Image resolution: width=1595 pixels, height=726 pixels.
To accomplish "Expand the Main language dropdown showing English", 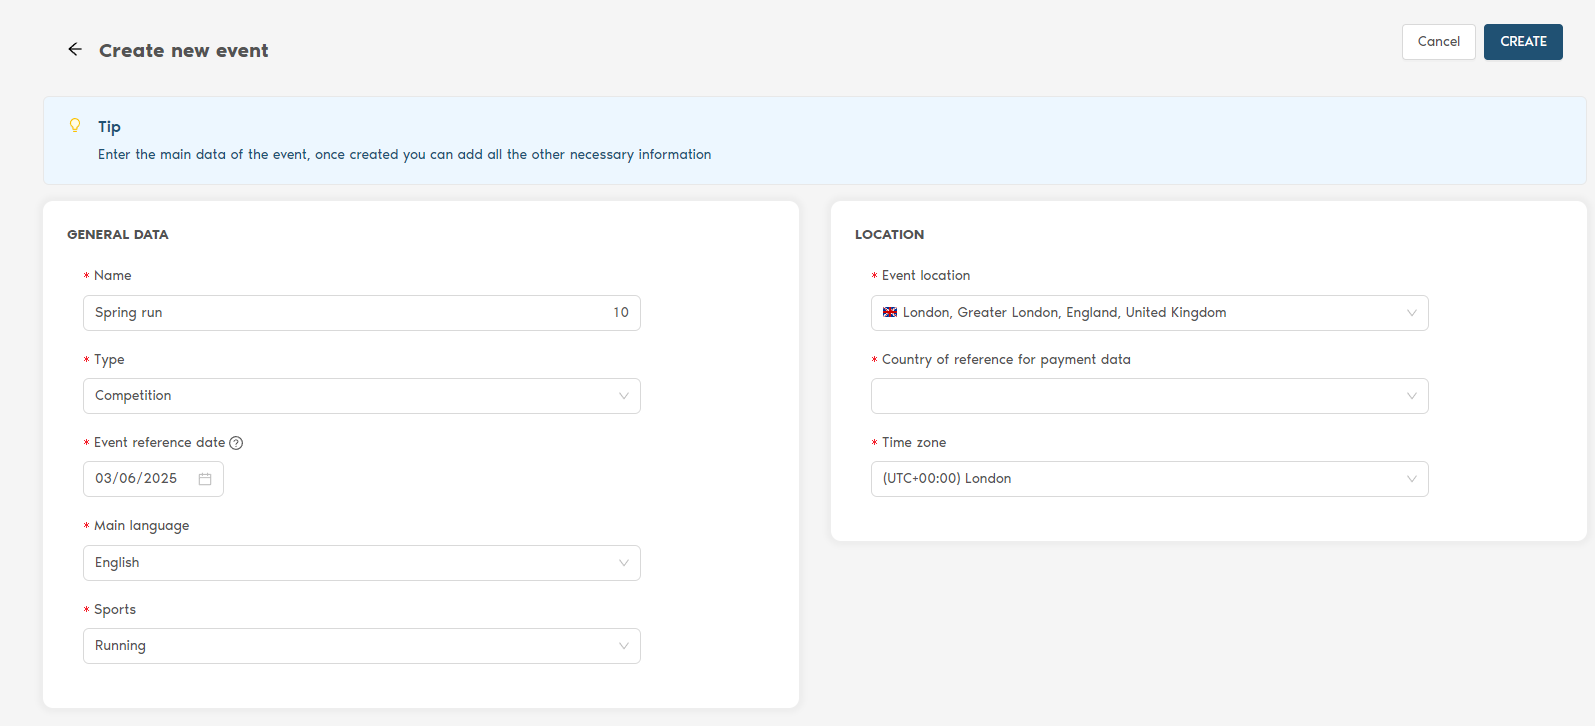I will [361, 563].
